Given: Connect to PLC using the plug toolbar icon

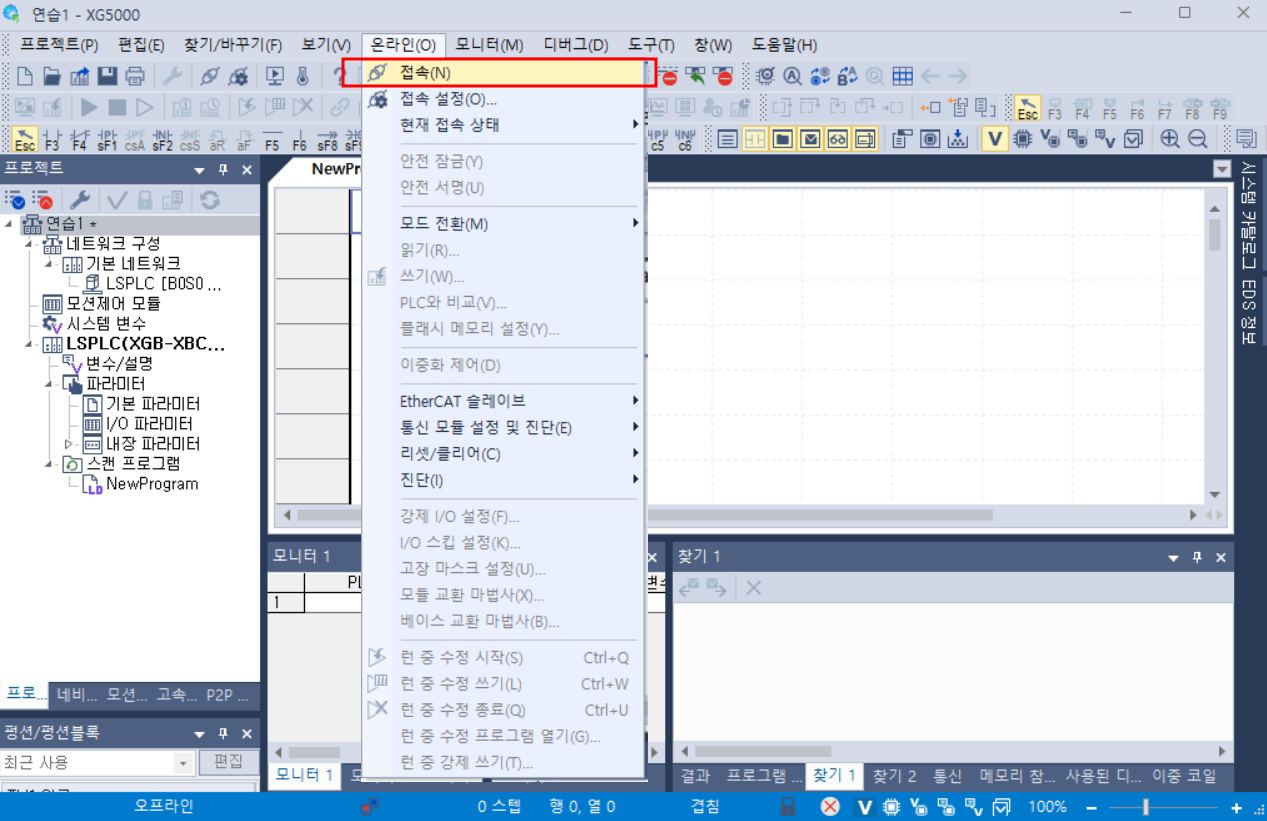Looking at the screenshot, I should click(x=209, y=76).
